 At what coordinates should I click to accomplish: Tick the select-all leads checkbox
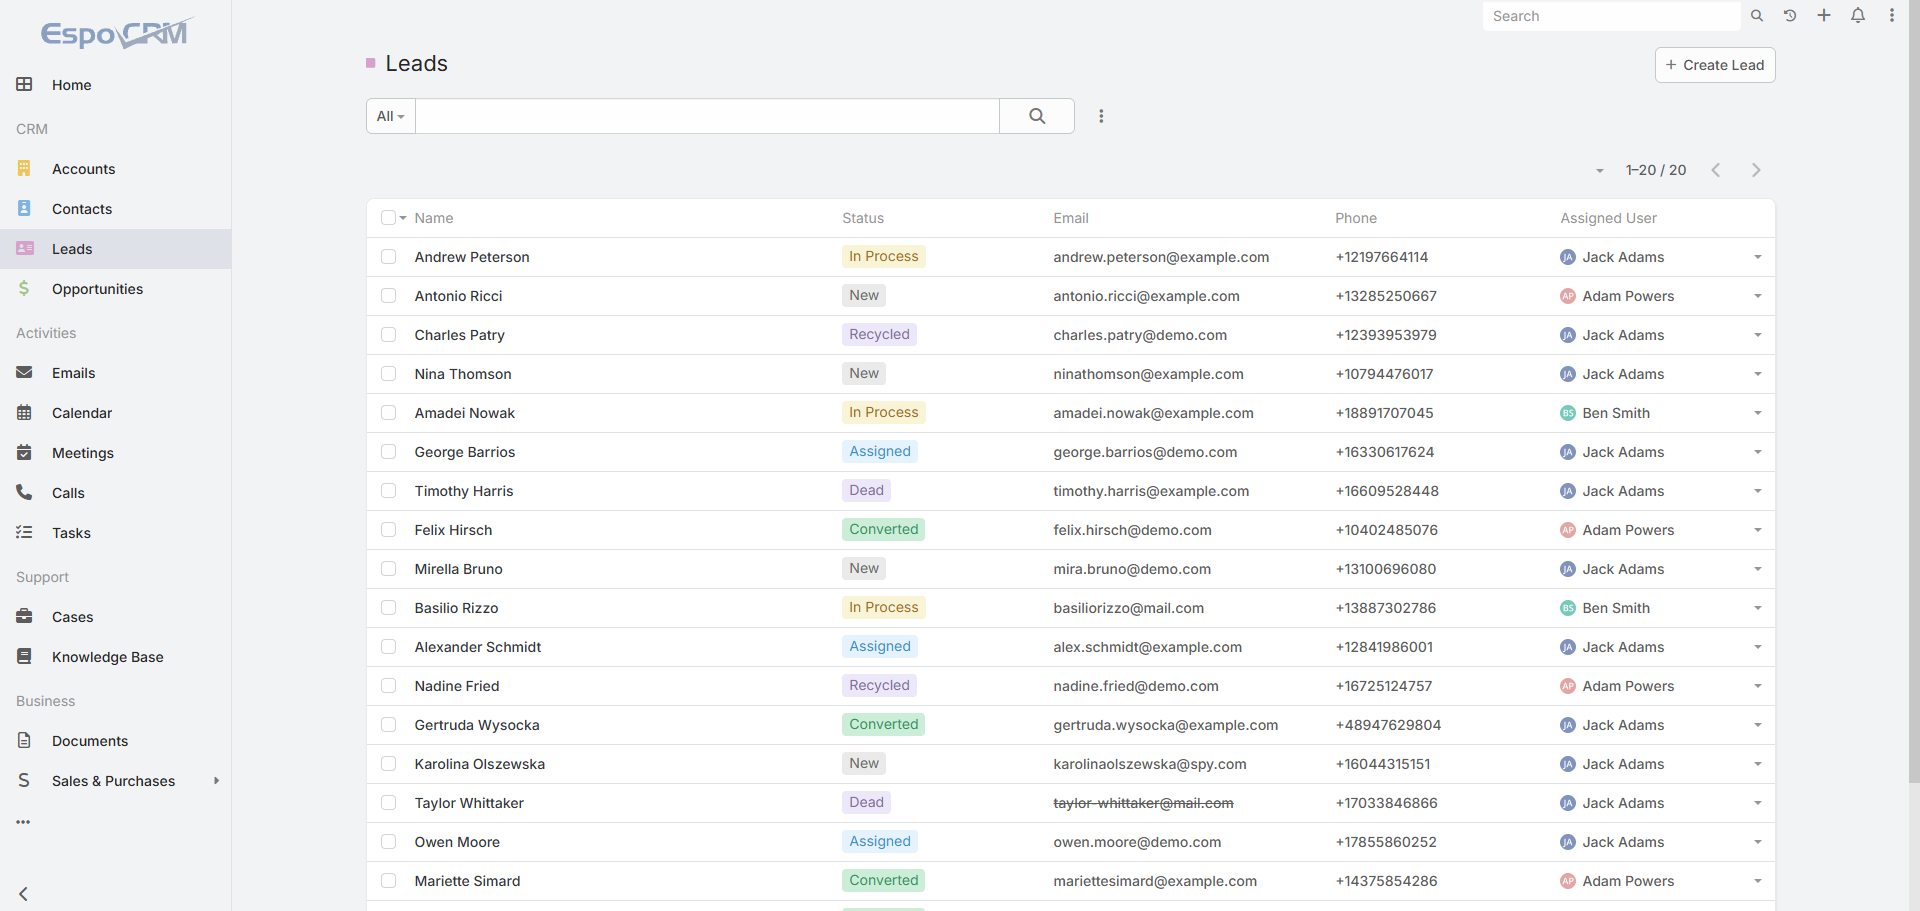(x=388, y=218)
